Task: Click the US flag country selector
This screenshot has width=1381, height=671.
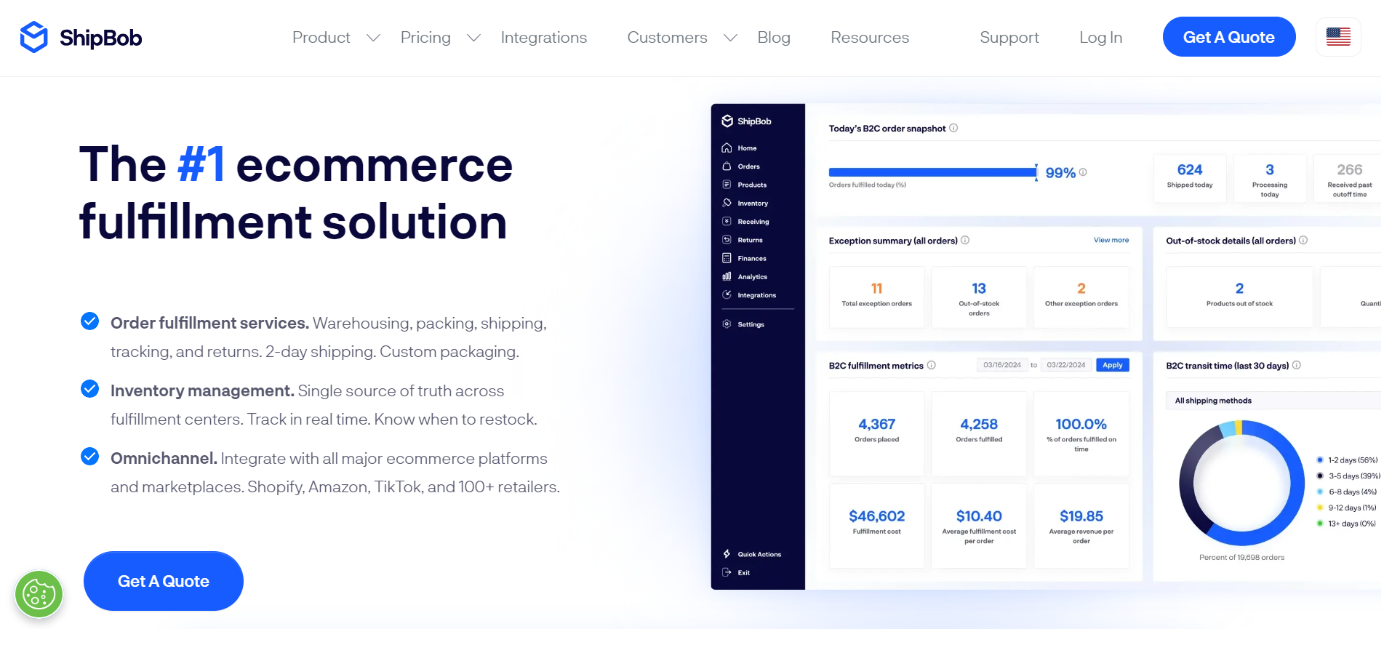Action: coord(1338,37)
